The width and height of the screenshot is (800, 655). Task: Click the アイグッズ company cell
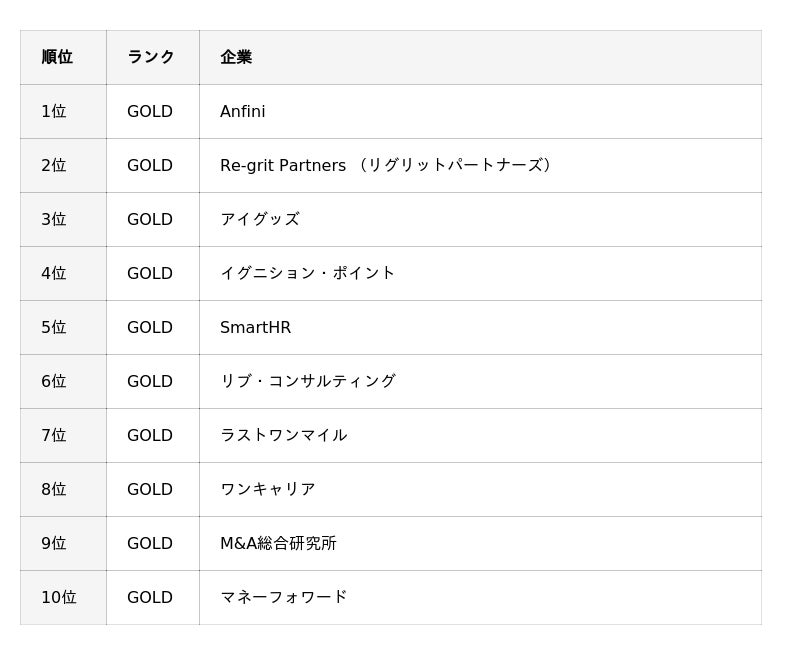coord(260,220)
